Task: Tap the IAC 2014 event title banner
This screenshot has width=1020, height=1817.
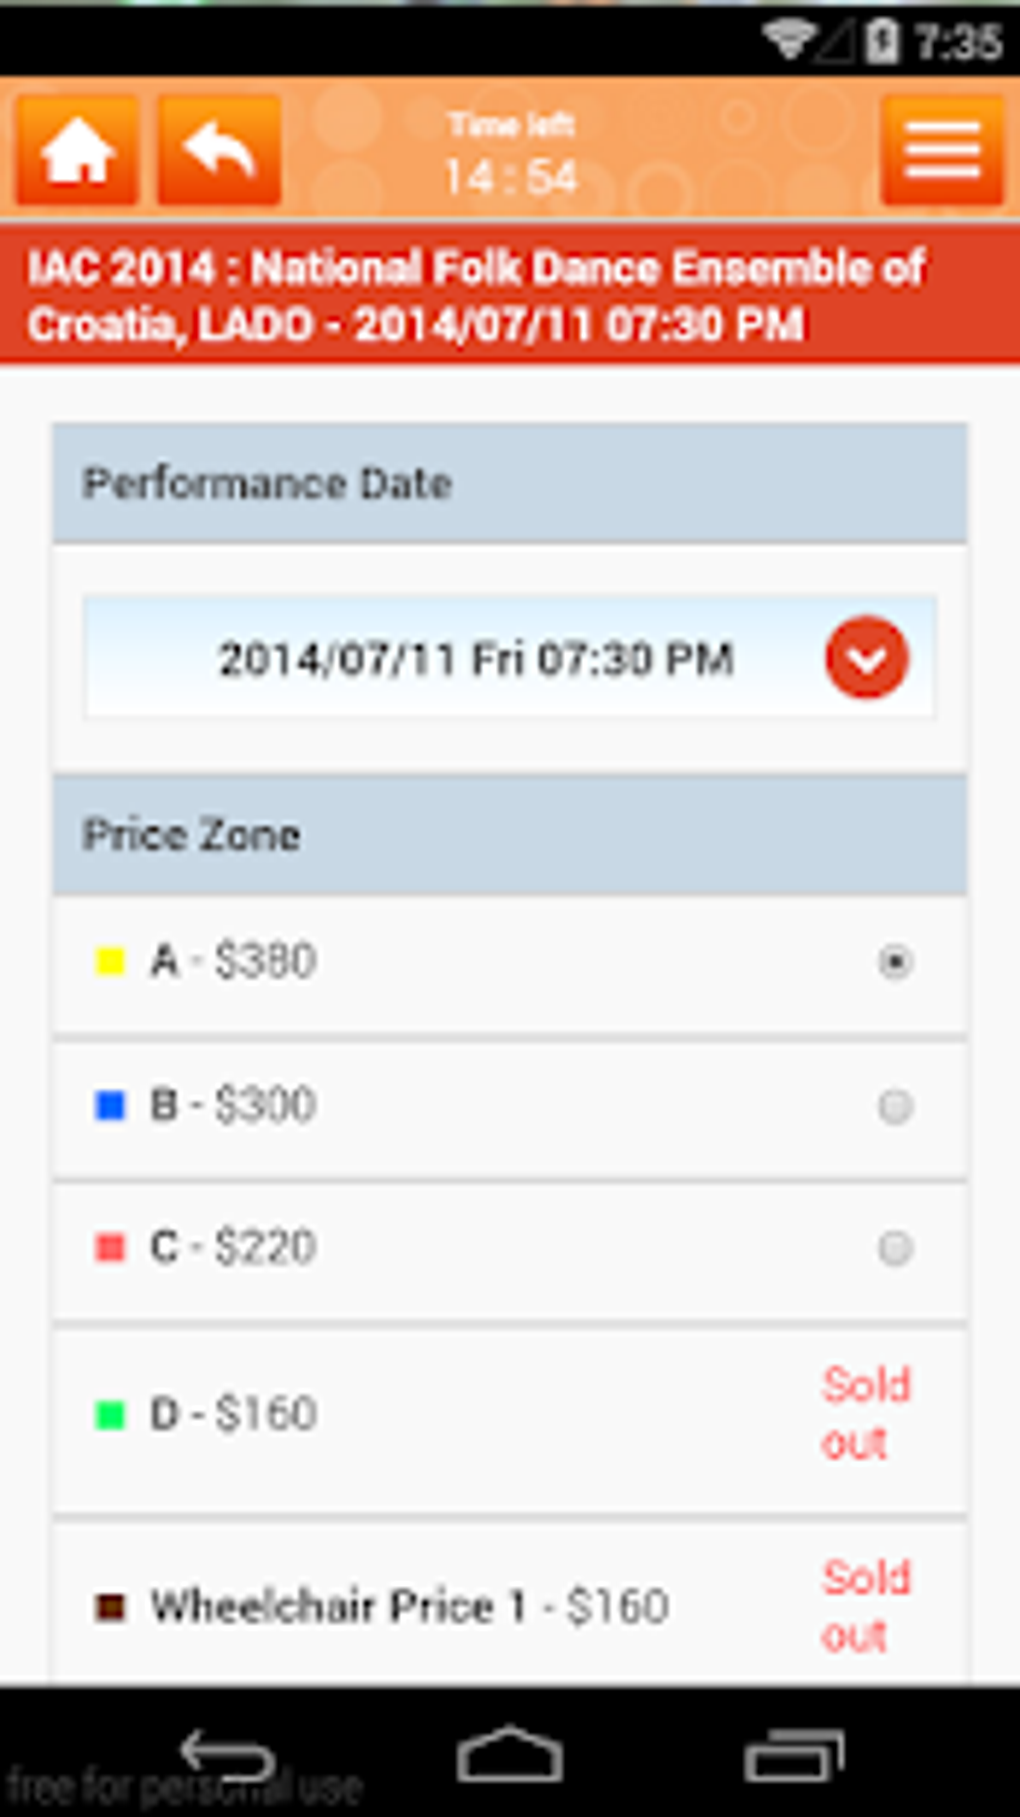Action: pyautogui.click(x=510, y=296)
